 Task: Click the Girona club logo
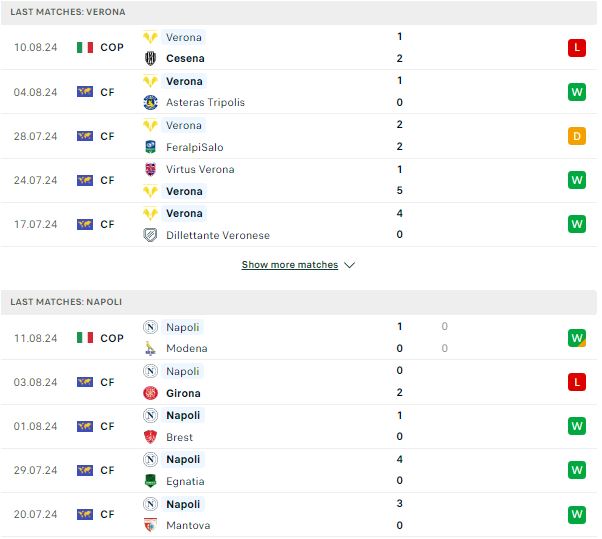click(x=150, y=393)
